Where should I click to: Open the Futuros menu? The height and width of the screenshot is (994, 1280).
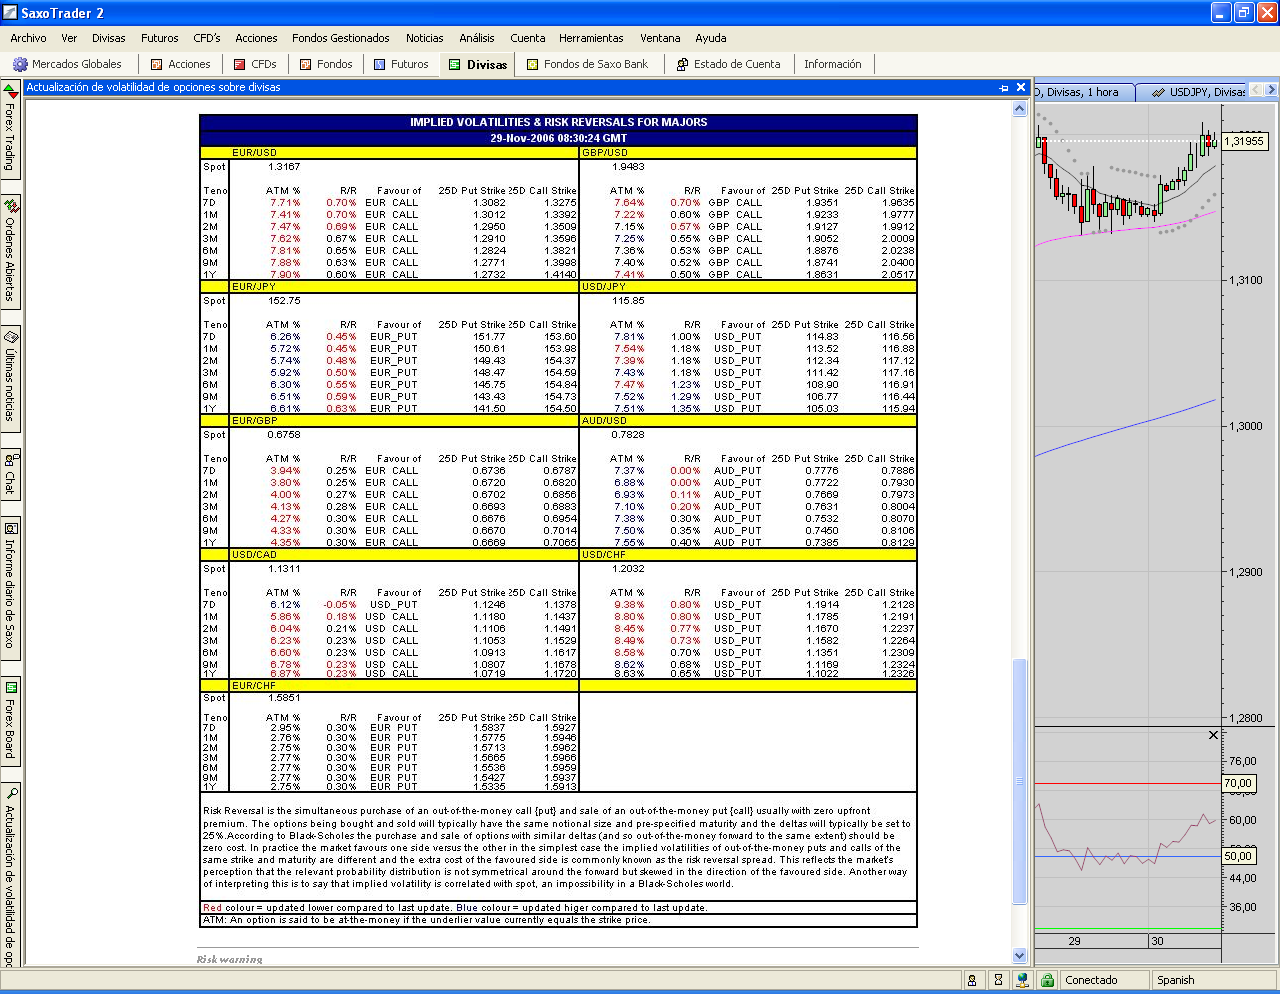(x=160, y=38)
